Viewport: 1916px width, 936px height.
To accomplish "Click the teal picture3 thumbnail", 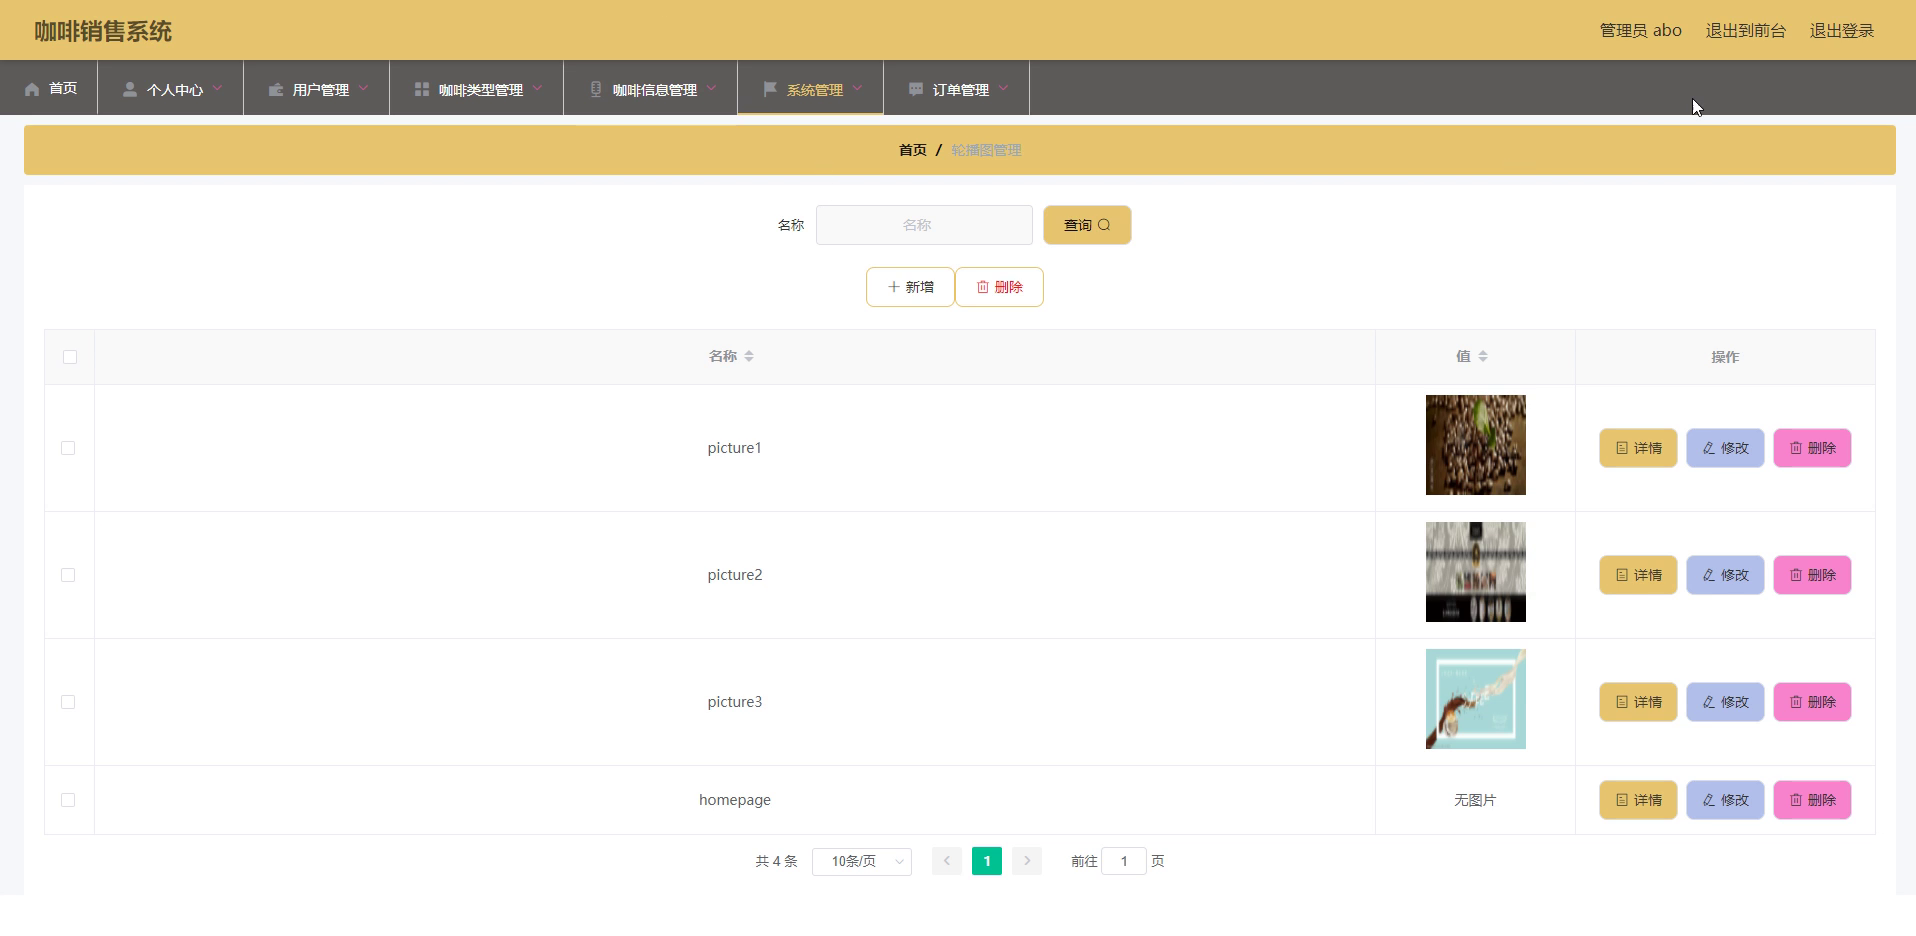I will pos(1475,699).
